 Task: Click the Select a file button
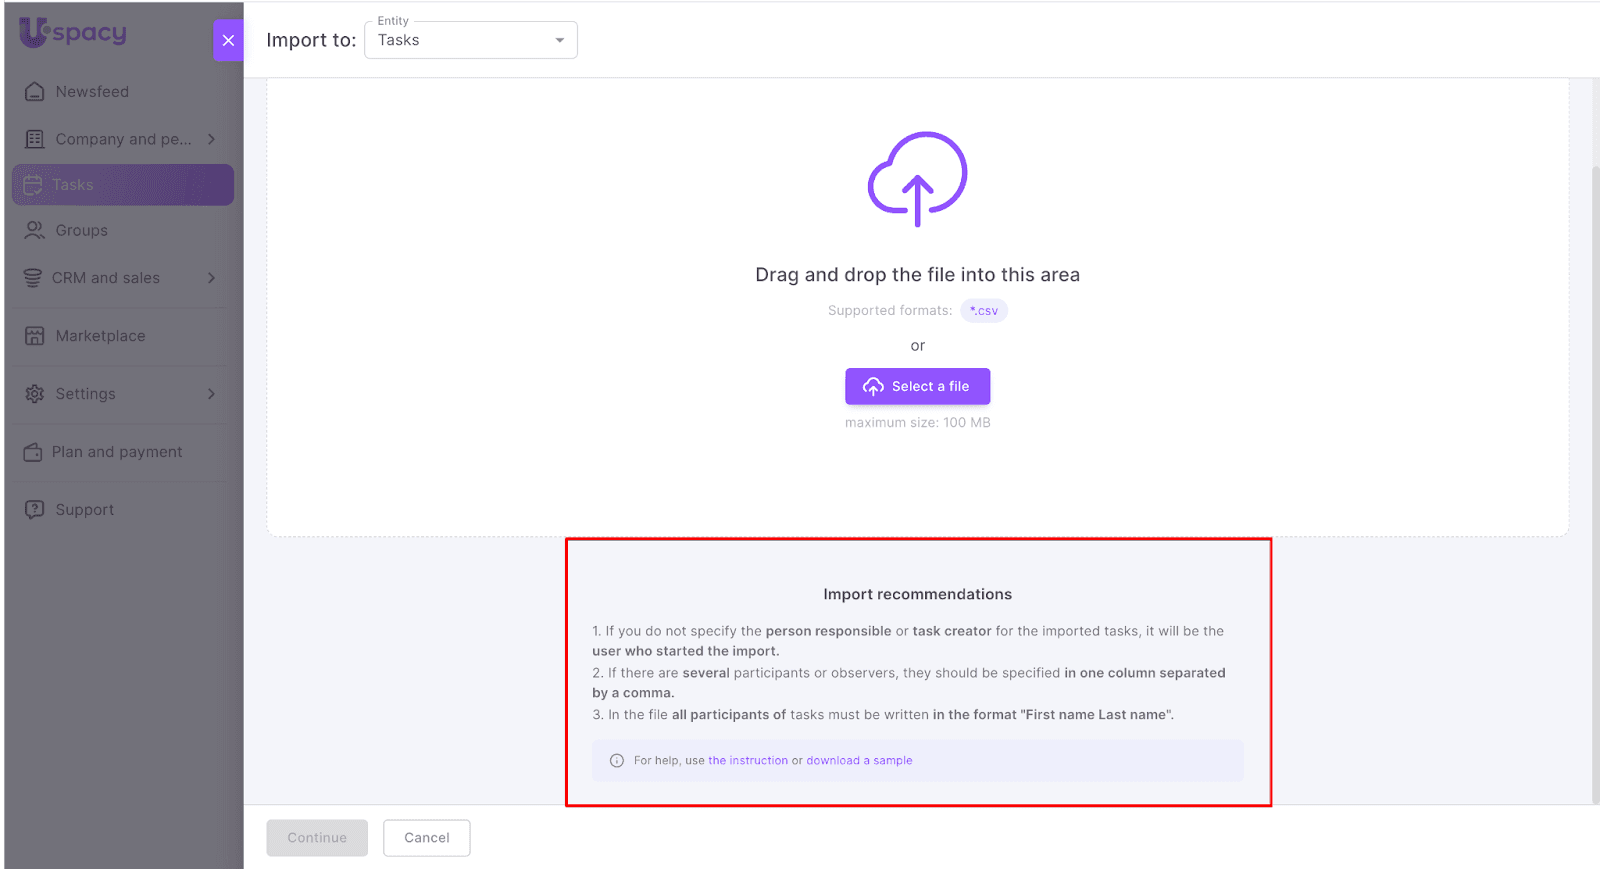point(917,387)
